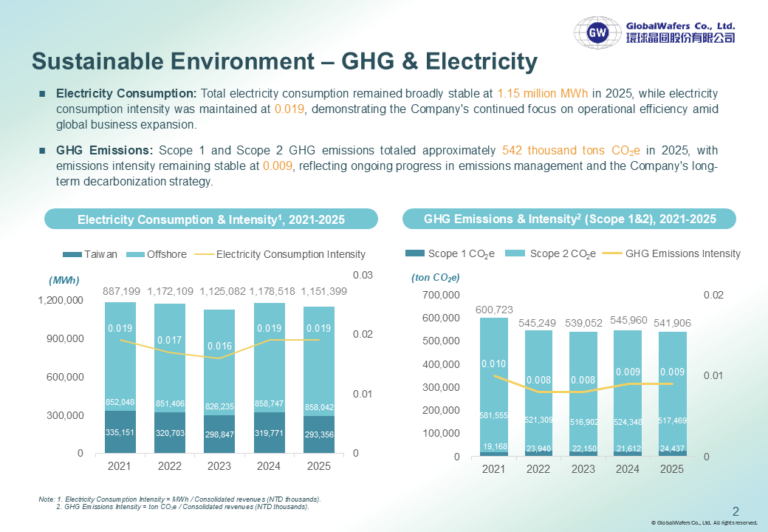Click the 2021 Taiwan bar segment 335,151

coord(120,432)
